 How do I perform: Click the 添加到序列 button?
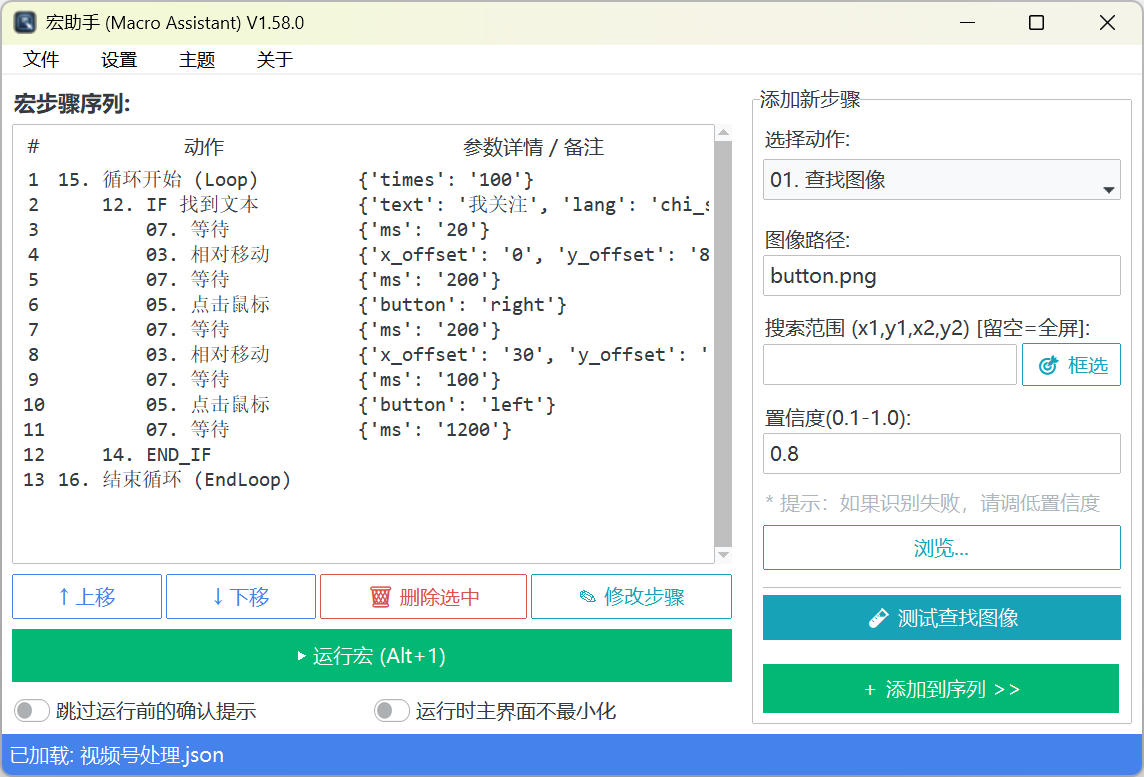941,689
